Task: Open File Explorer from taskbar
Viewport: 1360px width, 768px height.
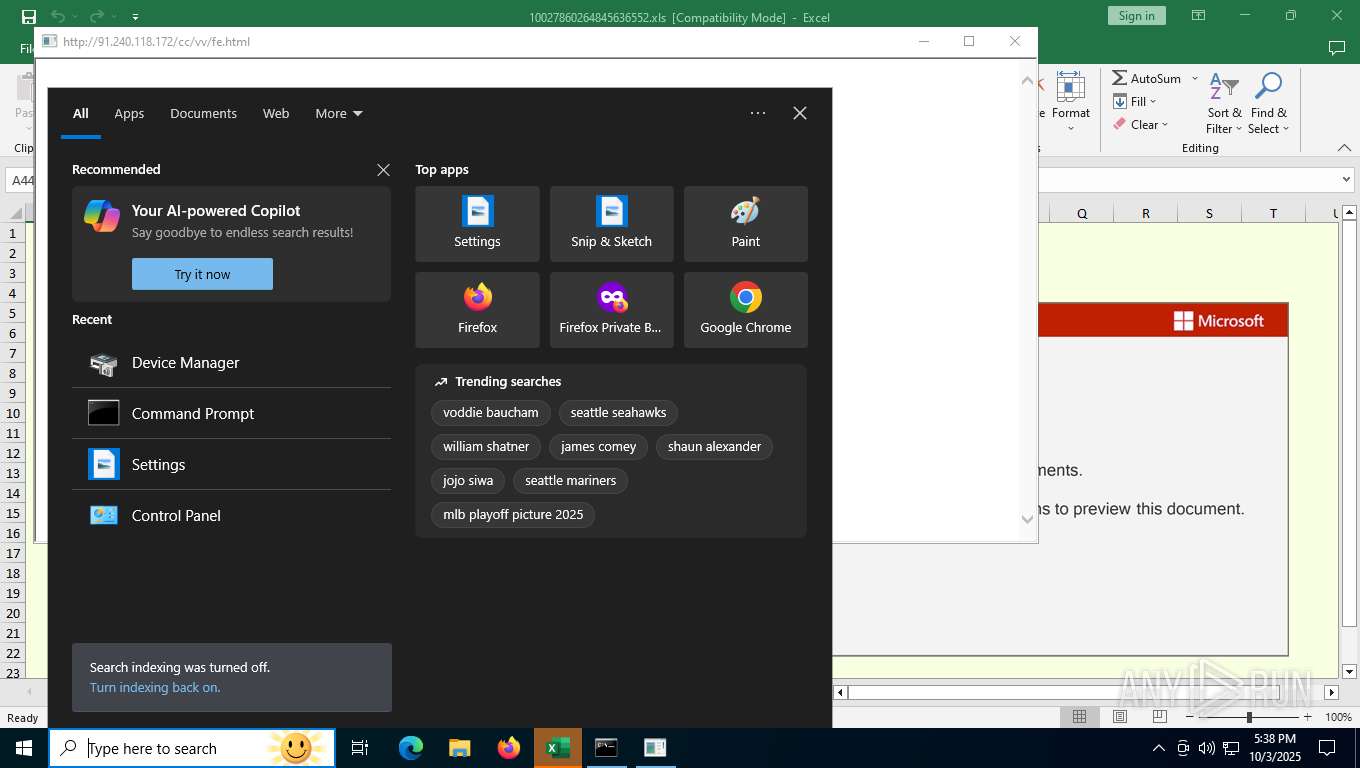Action: click(460, 748)
